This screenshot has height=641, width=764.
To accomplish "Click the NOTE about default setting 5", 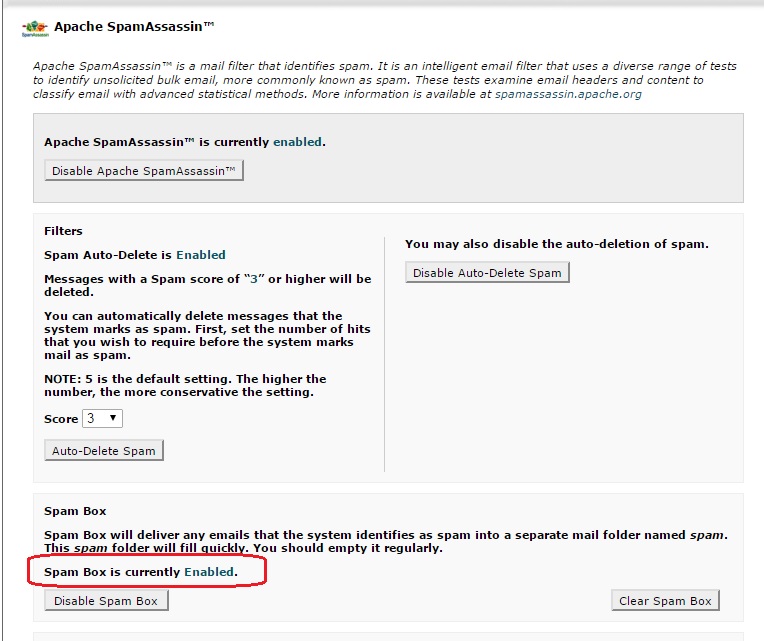I will click(185, 386).
